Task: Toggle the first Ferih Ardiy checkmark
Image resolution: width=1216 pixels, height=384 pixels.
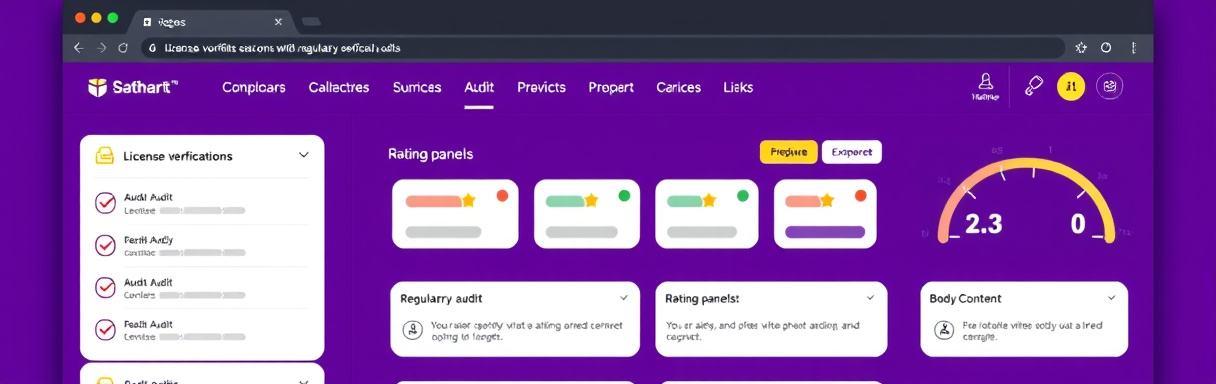Action: tap(105, 245)
